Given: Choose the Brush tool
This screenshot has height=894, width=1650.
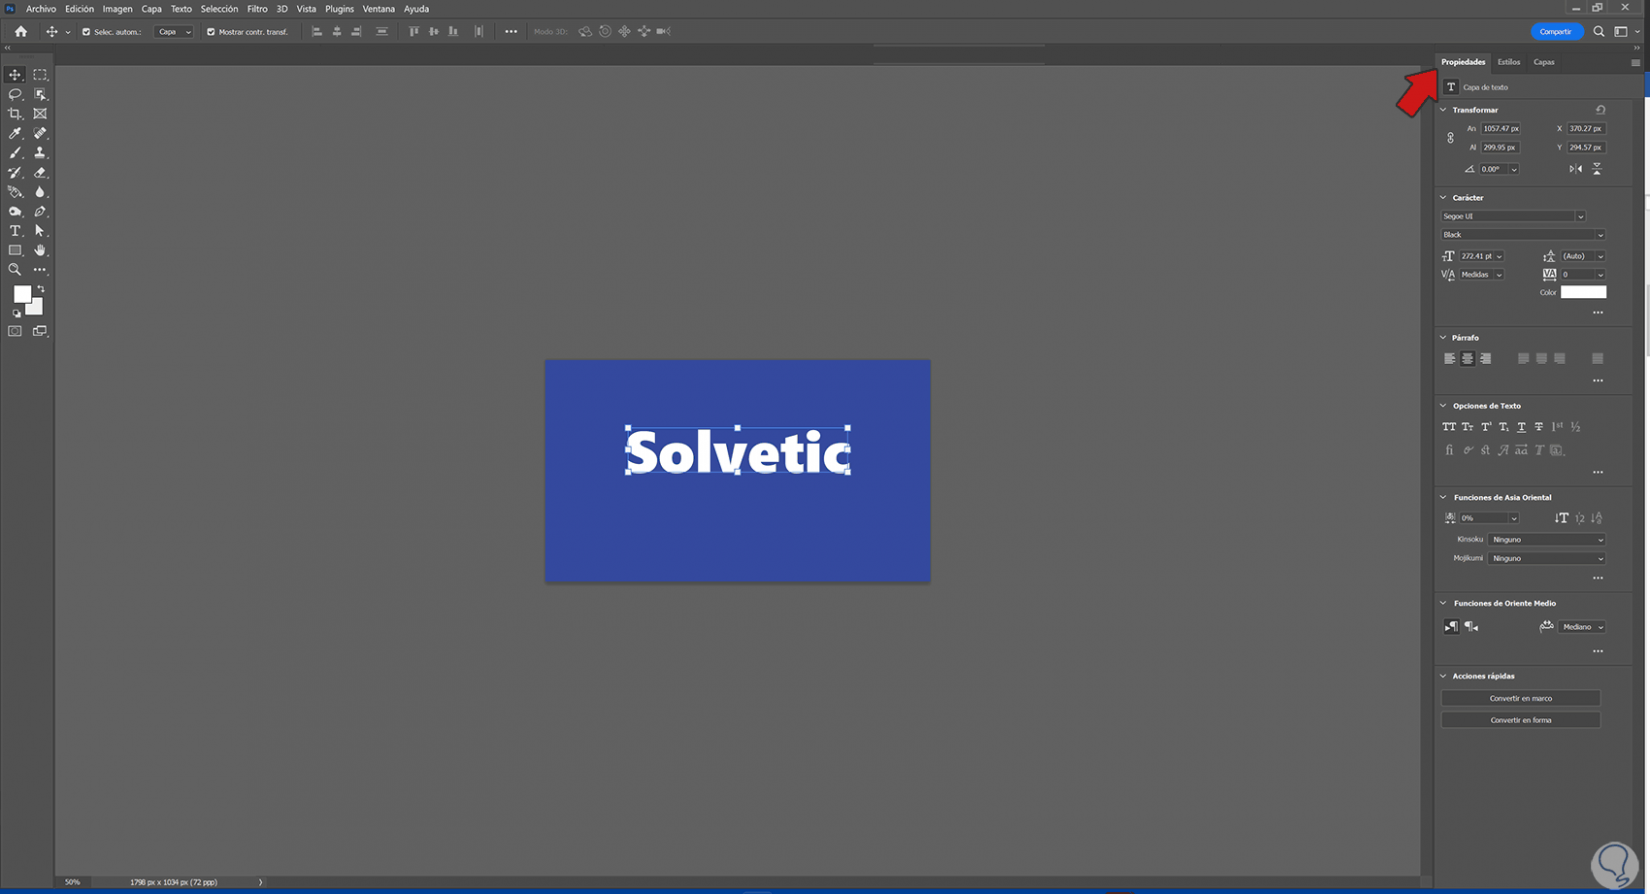Looking at the screenshot, I should 15,153.
